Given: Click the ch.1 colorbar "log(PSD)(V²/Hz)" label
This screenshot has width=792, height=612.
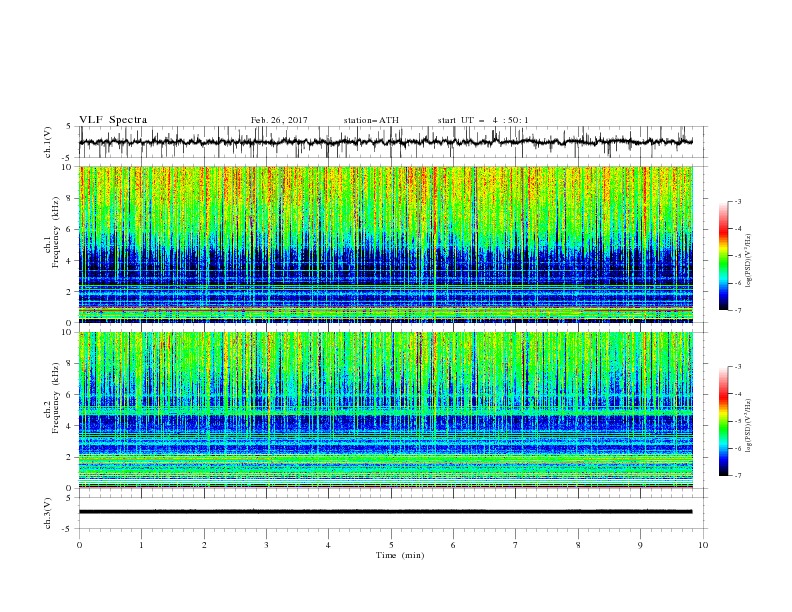Looking at the screenshot, I should 748,261.
